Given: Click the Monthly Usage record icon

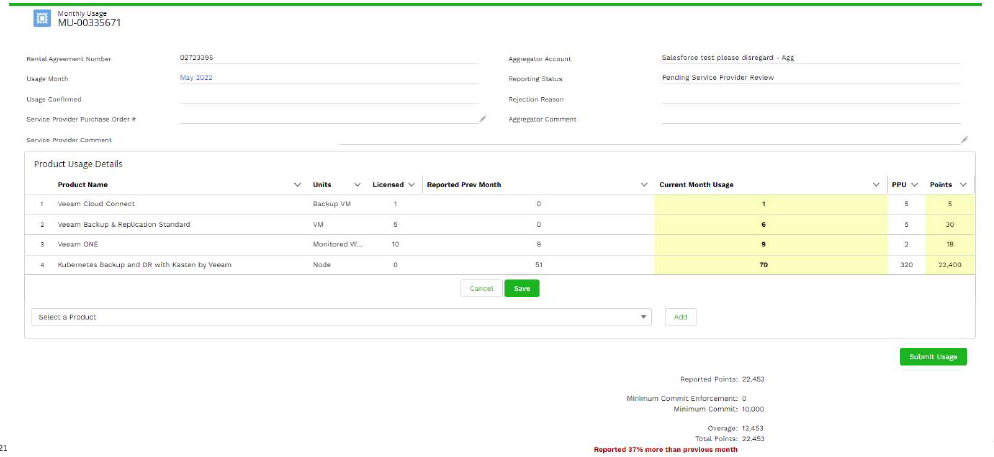Looking at the screenshot, I should (41, 18).
